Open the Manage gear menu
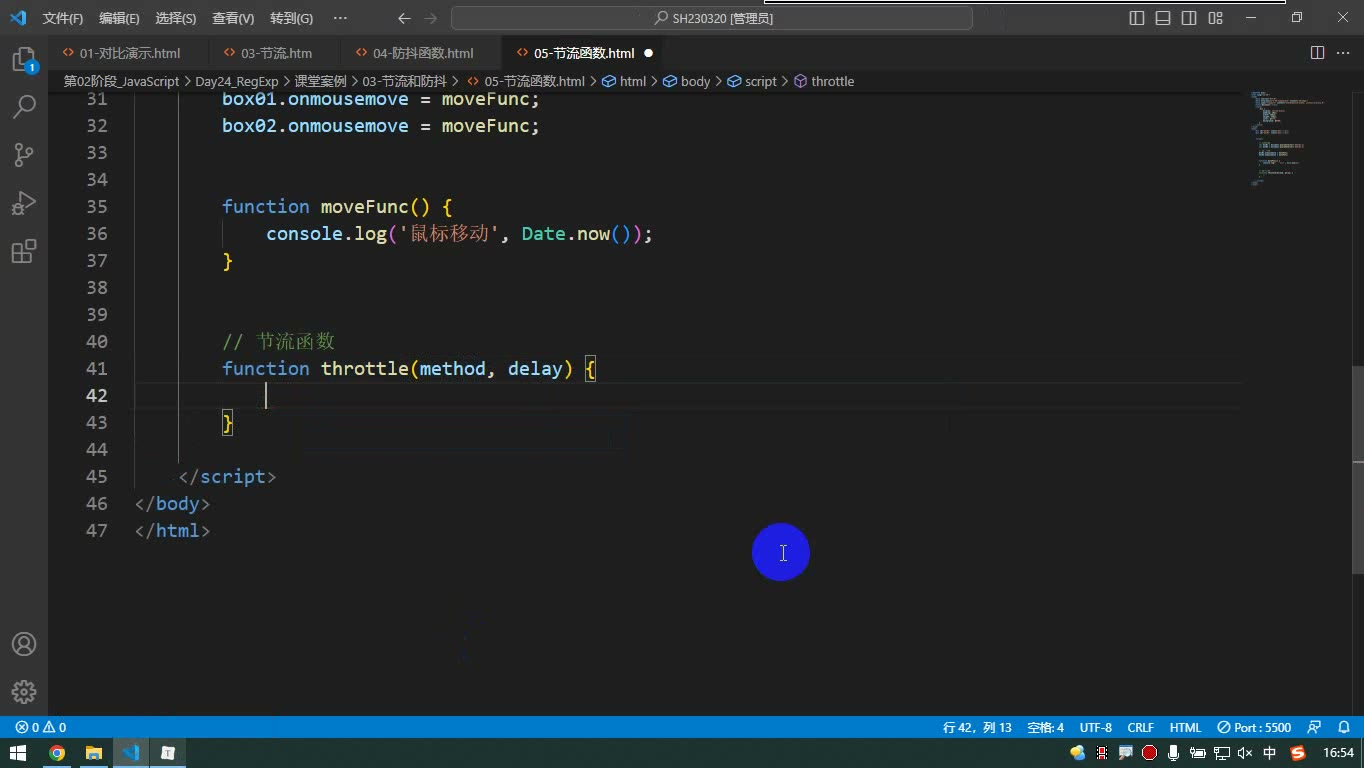Screen dimensions: 1364x768 click(24, 692)
